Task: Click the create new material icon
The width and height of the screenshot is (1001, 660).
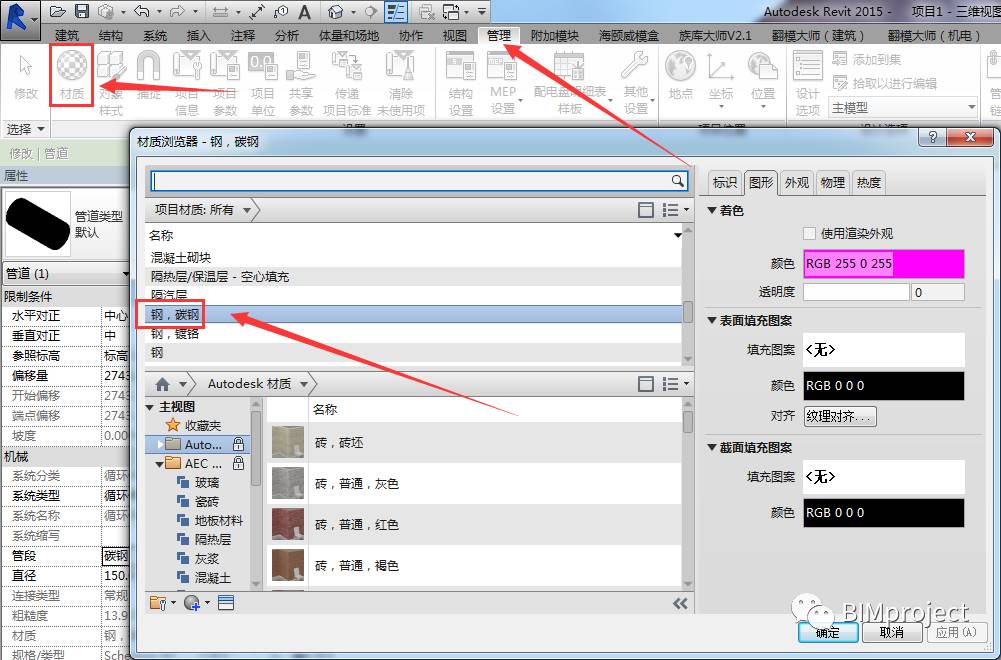Action: 192,603
